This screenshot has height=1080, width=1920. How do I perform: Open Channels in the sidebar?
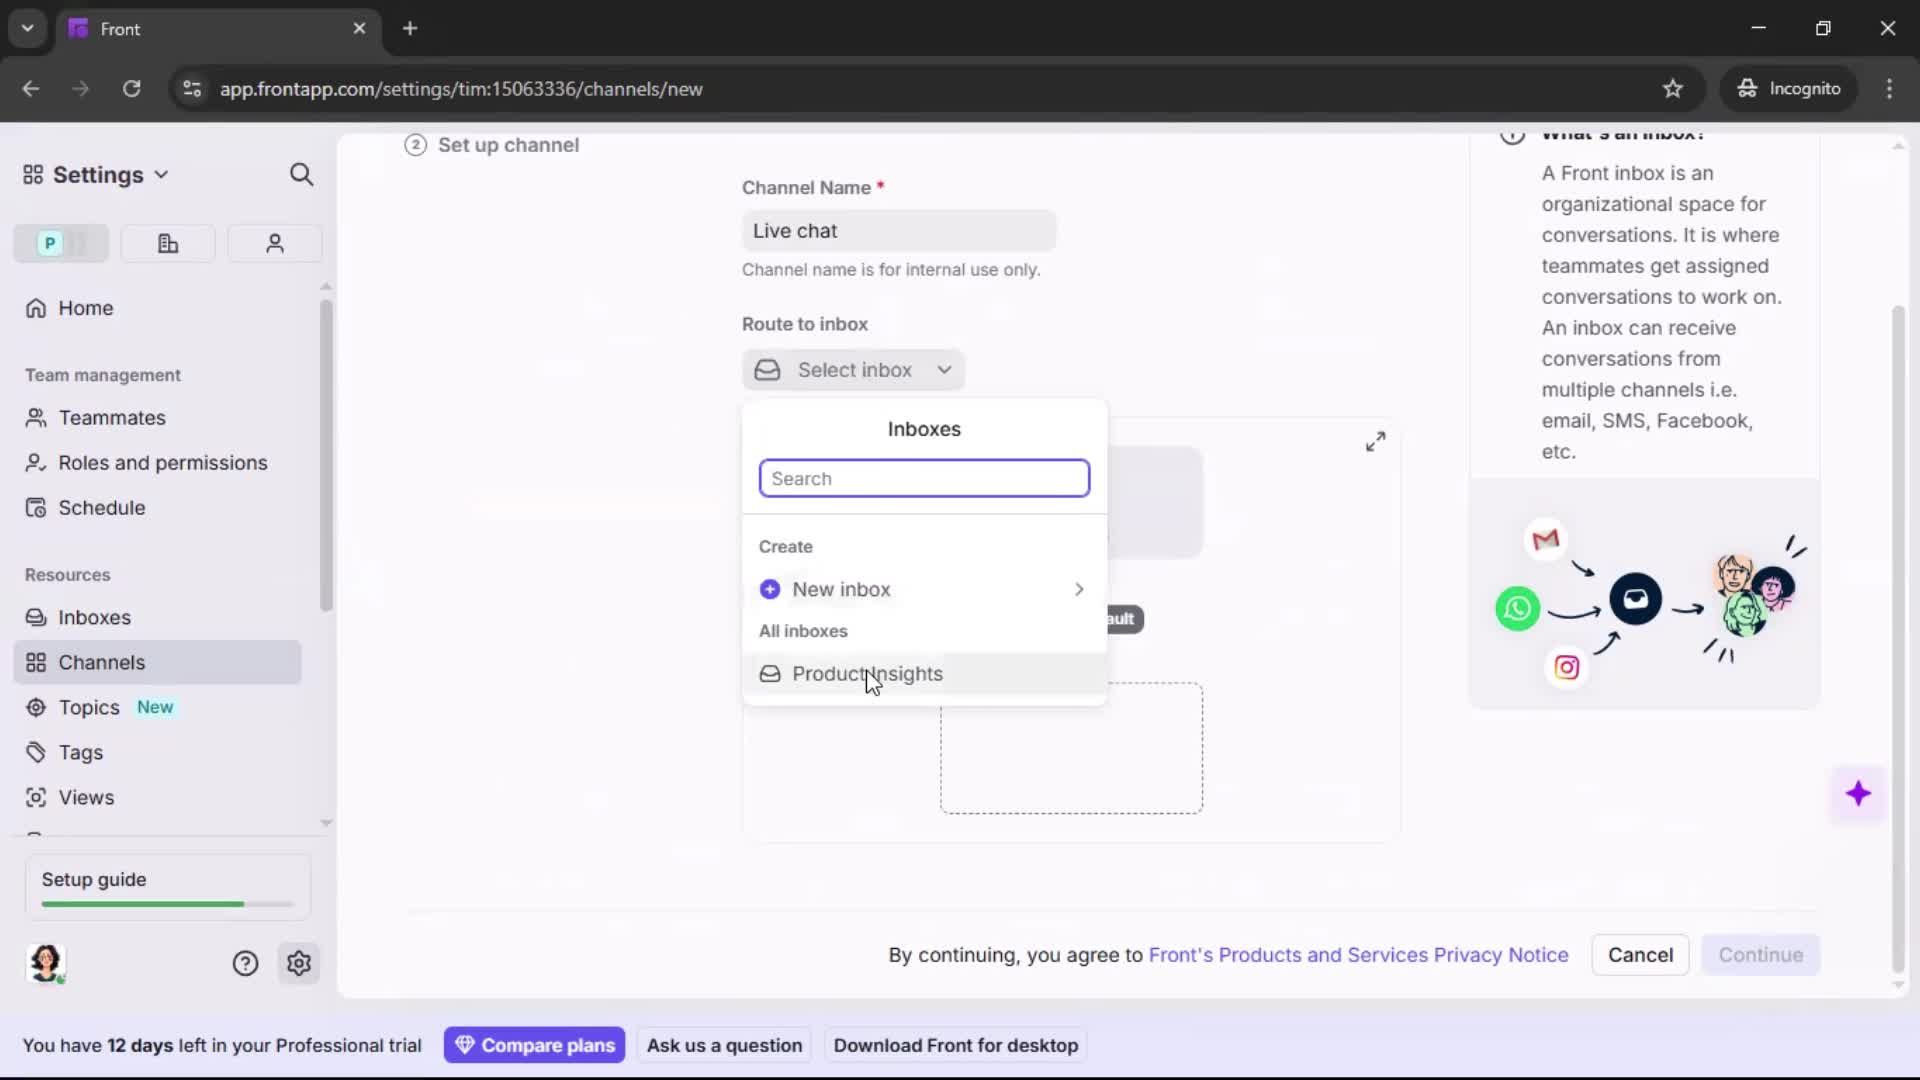click(x=101, y=662)
